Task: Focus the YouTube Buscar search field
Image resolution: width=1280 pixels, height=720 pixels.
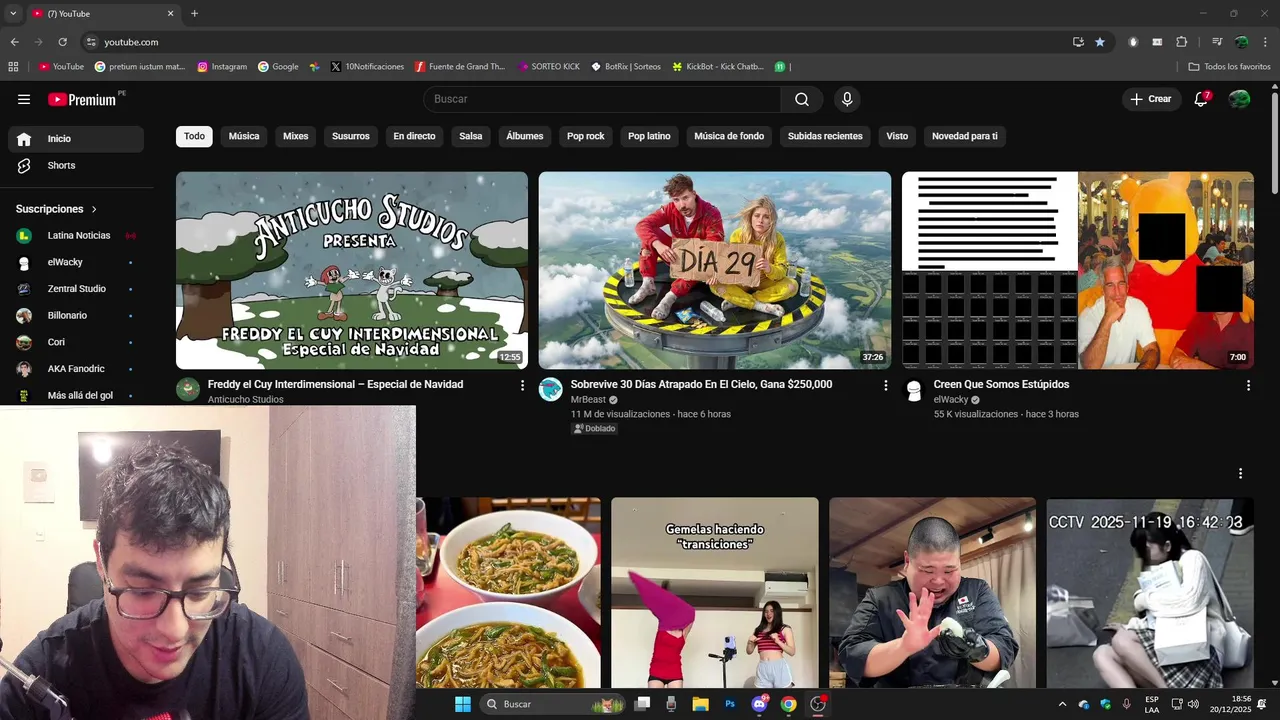Action: click(602, 99)
